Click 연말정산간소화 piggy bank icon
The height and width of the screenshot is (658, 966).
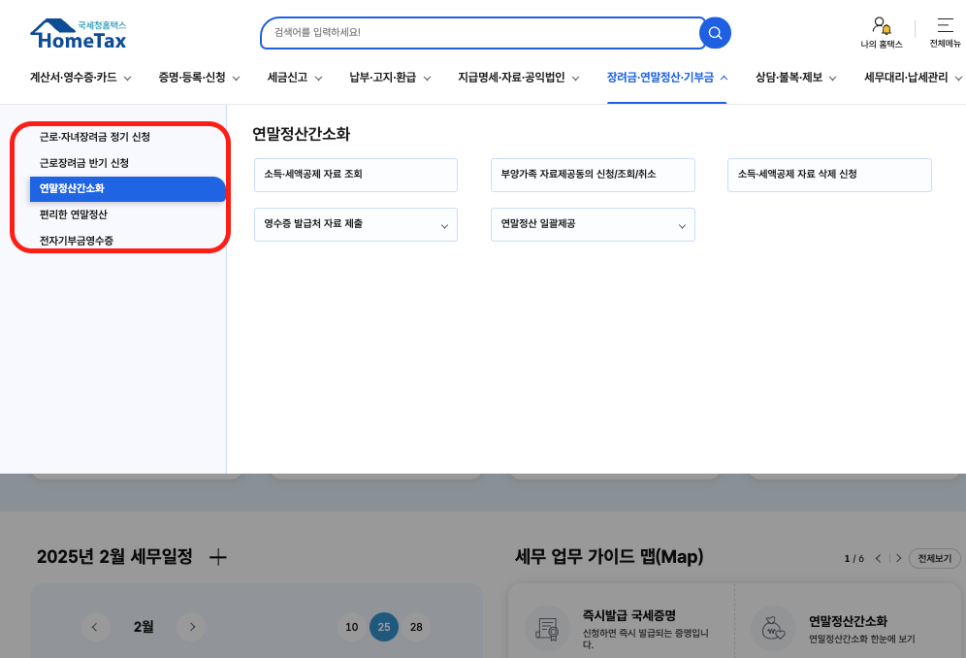point(773,628)
